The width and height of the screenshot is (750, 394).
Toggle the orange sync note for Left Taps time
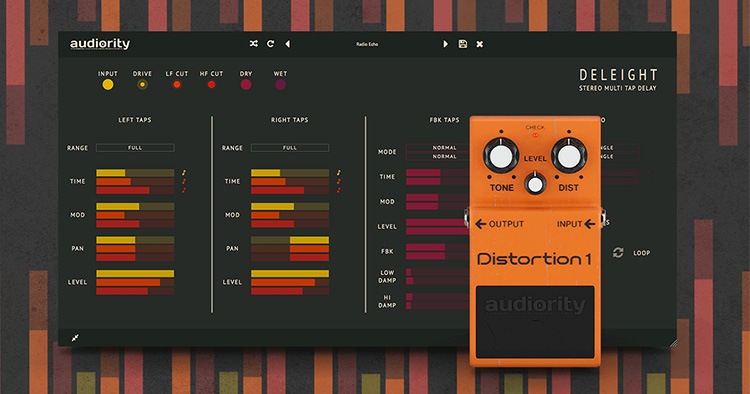pos(184,181)
